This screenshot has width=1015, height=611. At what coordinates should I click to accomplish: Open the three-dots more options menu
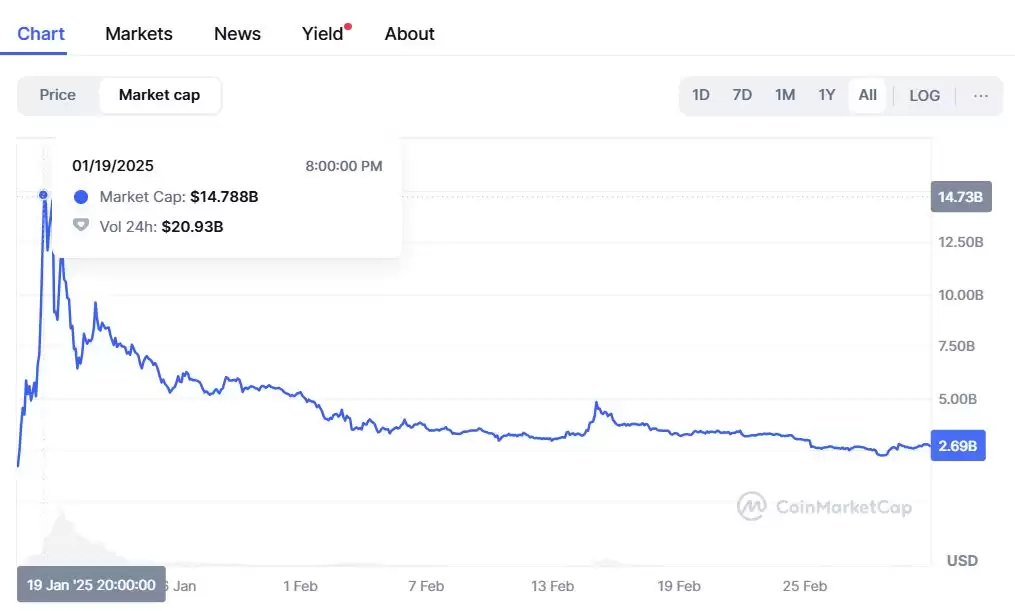(x=981, y=96)
